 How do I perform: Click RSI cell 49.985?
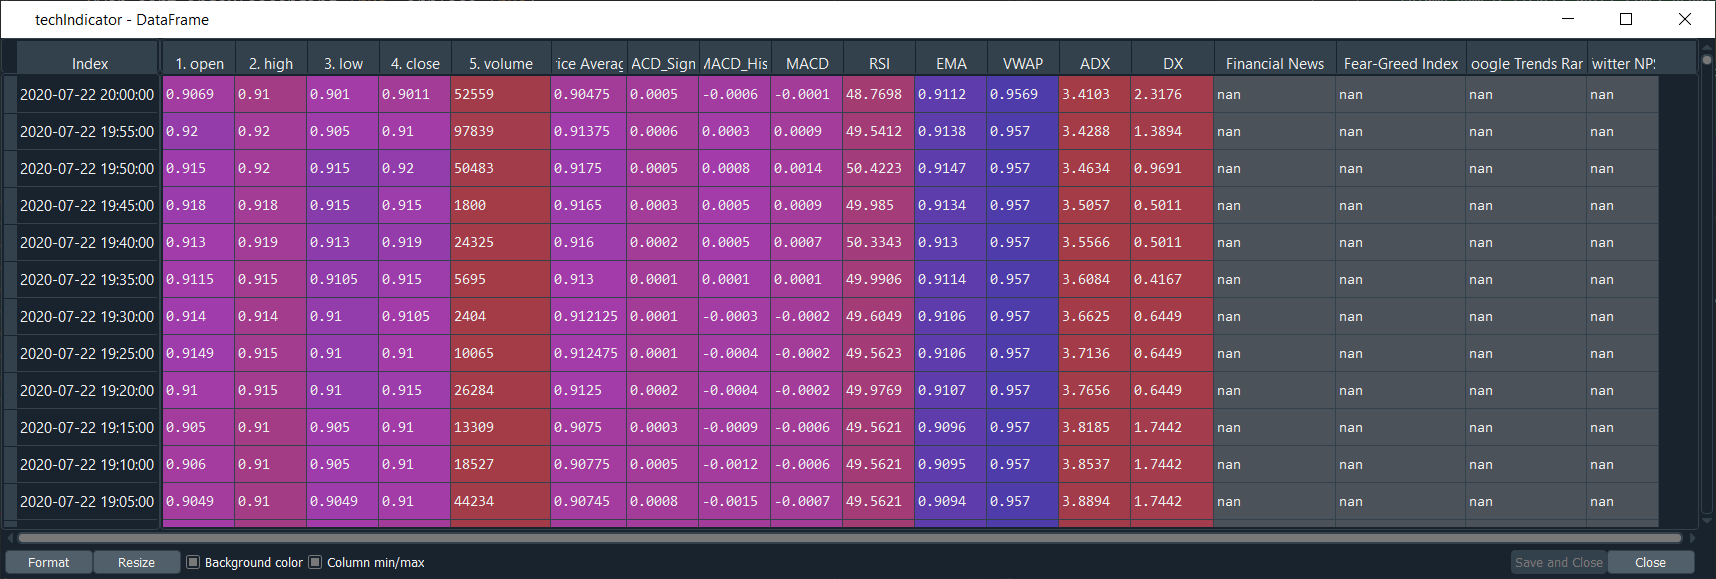coord(879,205)
